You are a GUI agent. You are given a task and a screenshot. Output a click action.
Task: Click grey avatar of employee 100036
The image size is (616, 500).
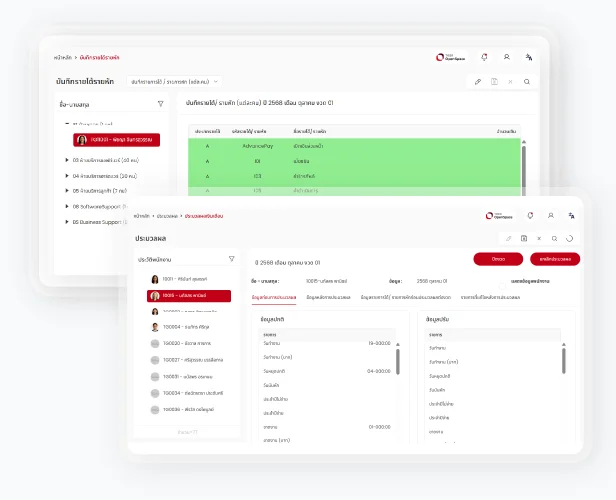point(155,410)
